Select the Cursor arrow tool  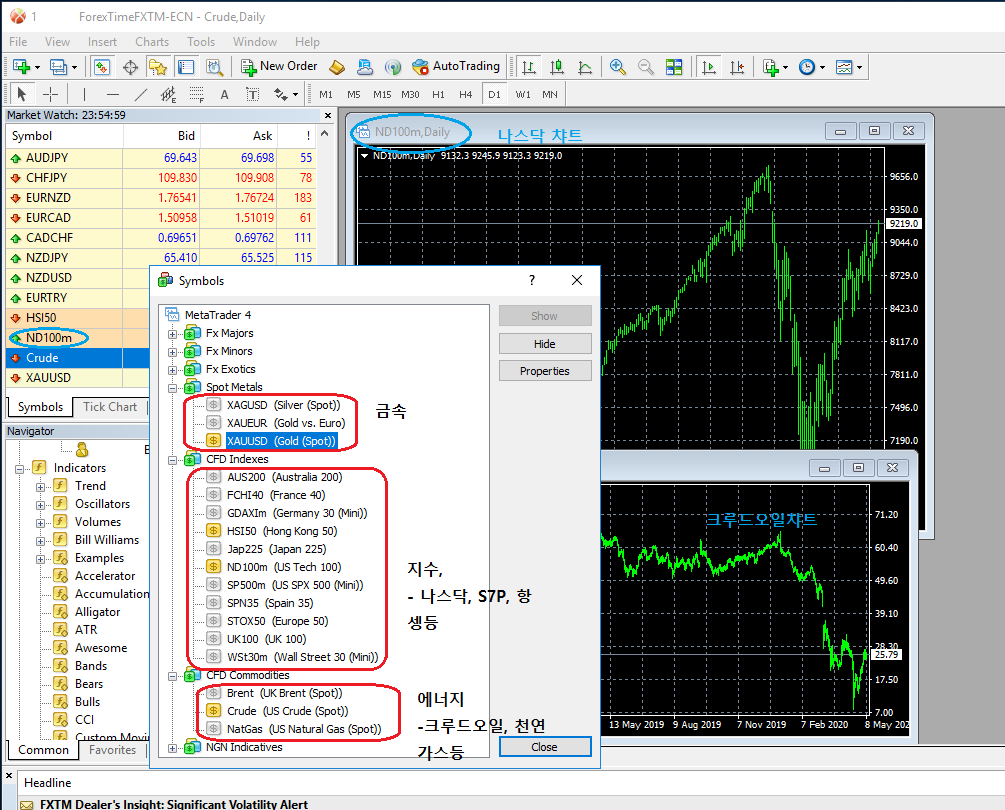[x=22, y=94]
